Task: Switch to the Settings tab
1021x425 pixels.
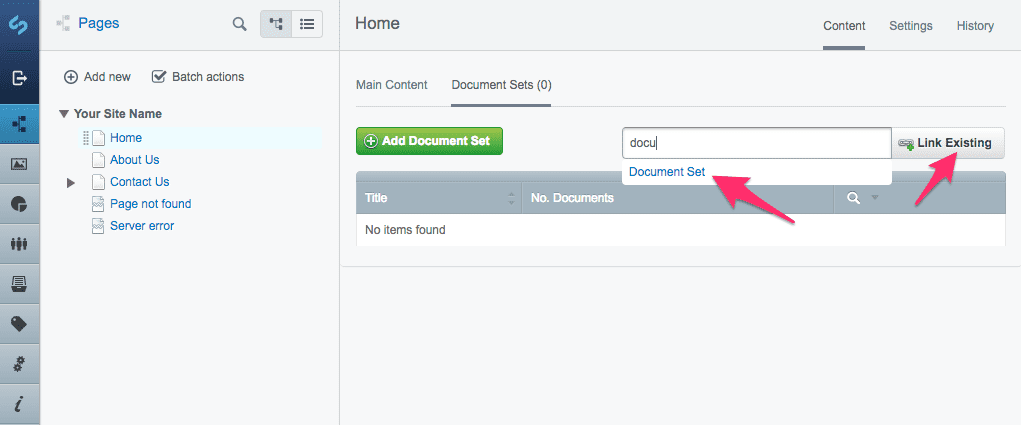Action: [x=910, y=26]
